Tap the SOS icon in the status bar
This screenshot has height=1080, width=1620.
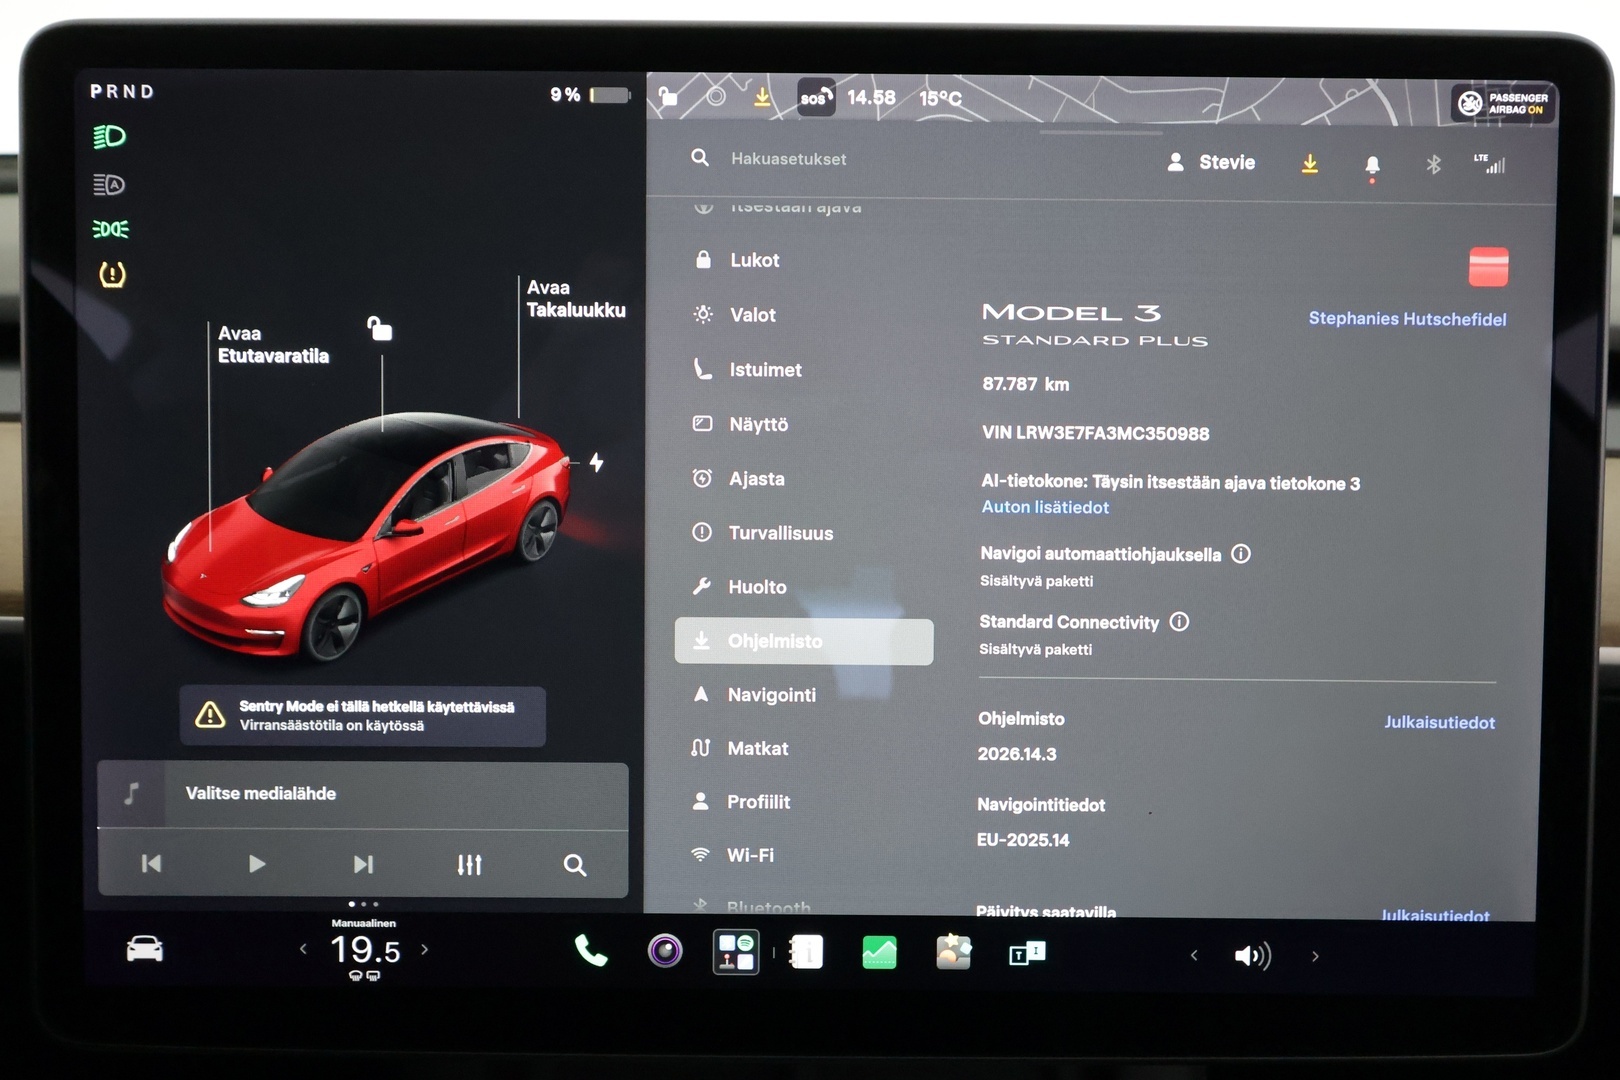coord(815,98)
